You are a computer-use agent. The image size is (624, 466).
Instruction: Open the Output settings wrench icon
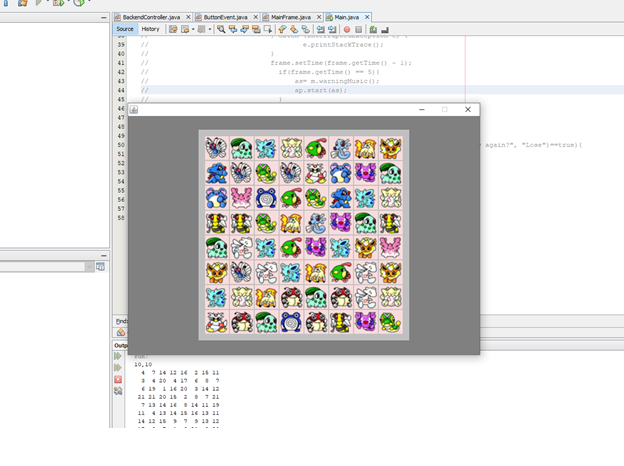coord(118,391)
